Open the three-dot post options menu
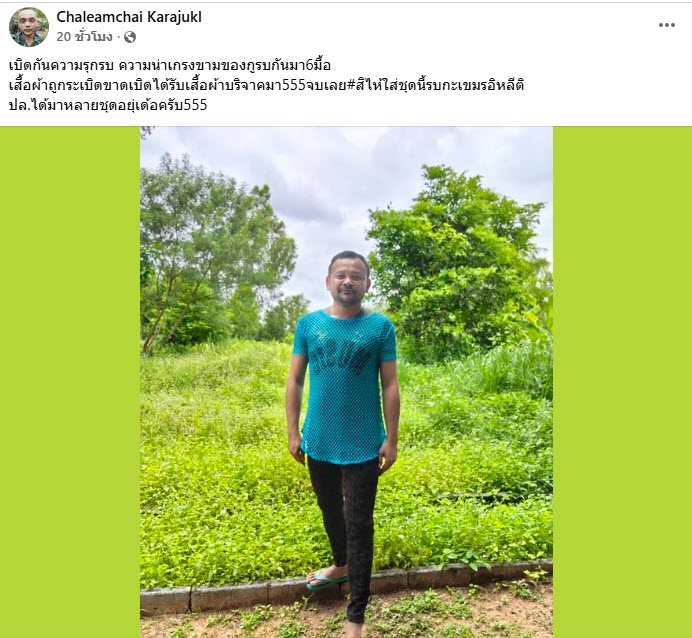 click(666, 25)
